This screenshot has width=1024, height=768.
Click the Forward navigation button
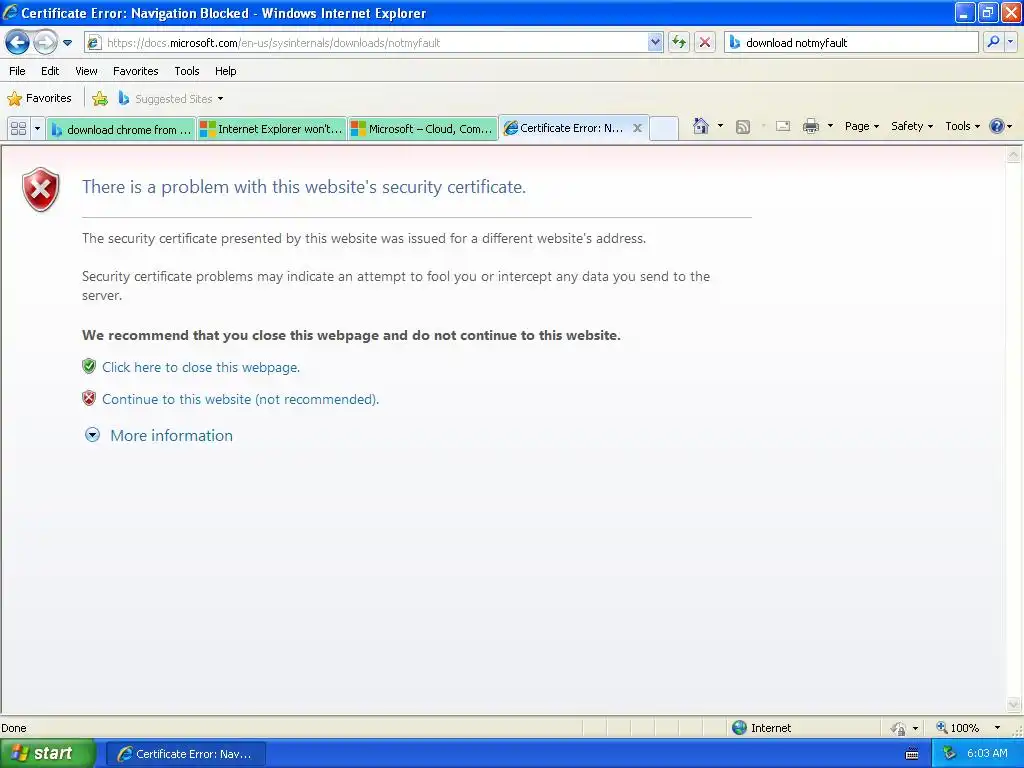tap(45, 43)
